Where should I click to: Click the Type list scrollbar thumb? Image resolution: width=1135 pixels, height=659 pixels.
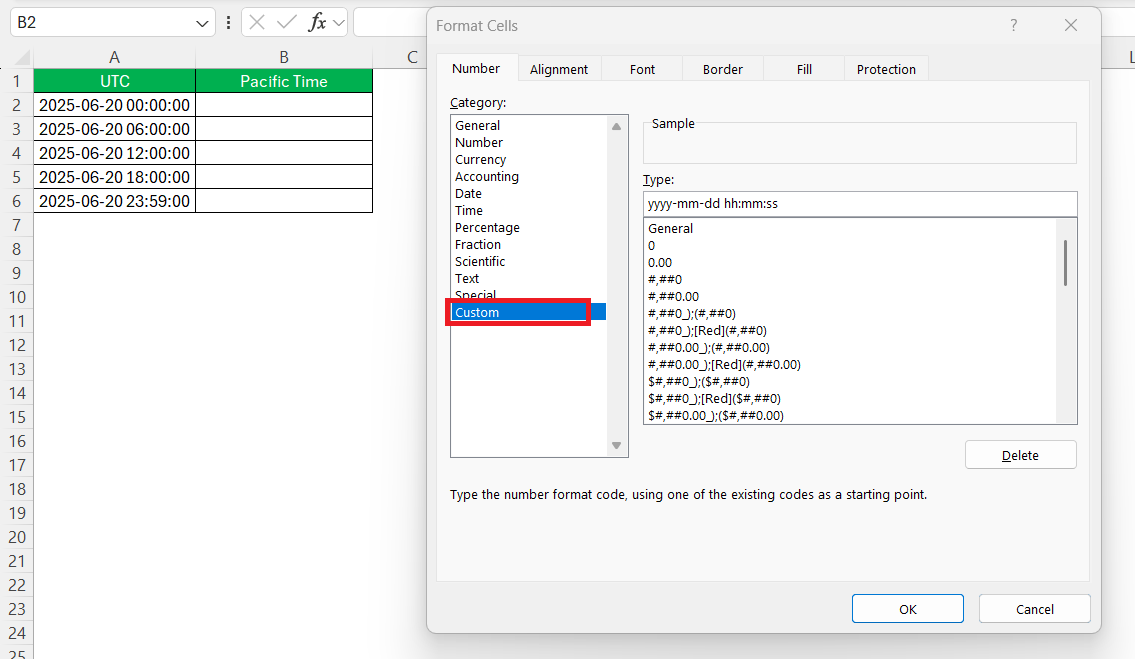[1066, 263]
